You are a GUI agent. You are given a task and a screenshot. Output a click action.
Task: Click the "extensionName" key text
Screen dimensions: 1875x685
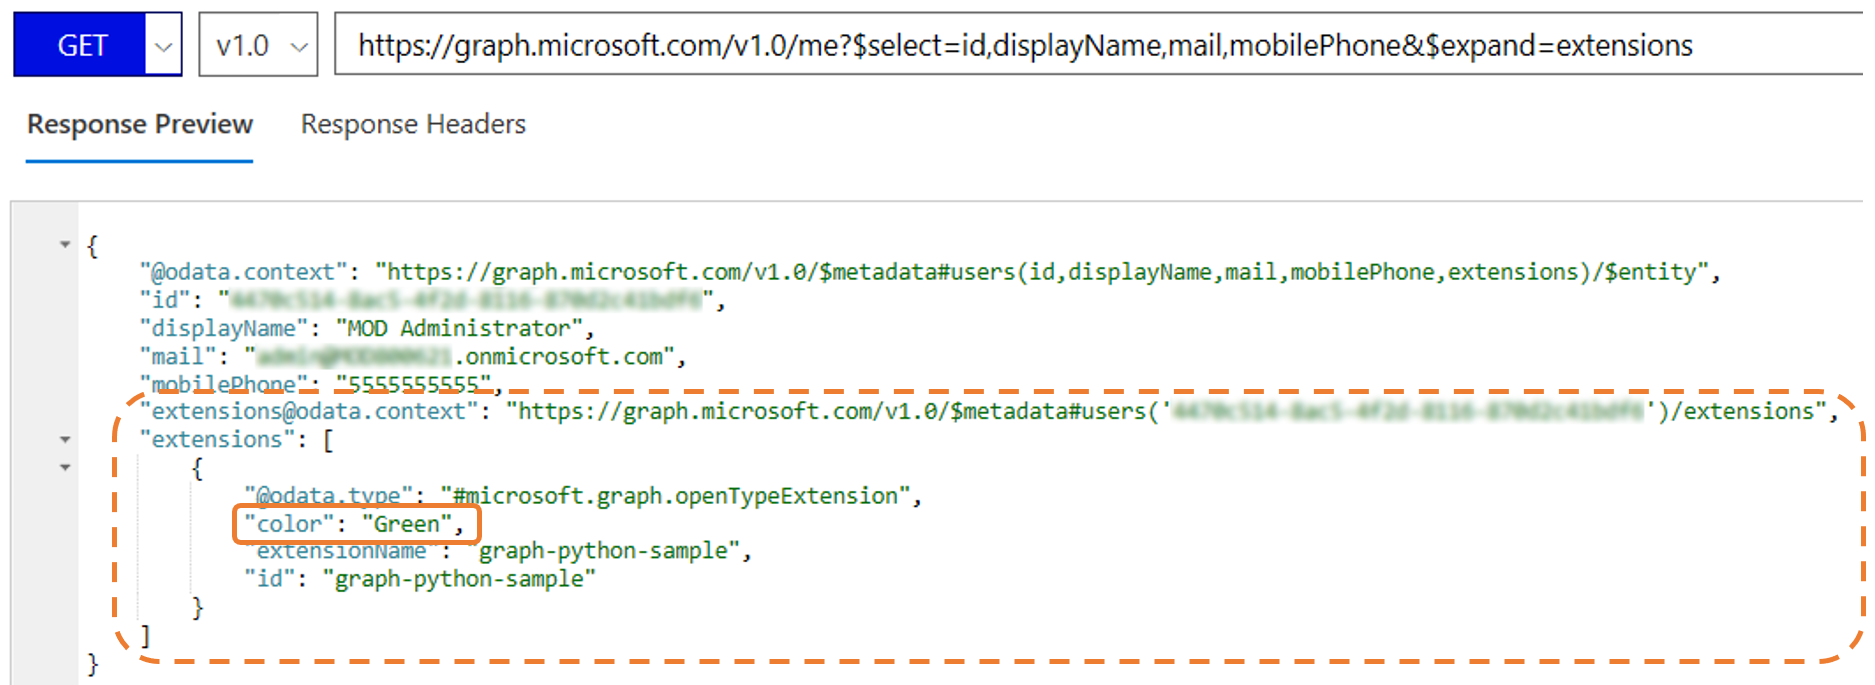(341, 551)
